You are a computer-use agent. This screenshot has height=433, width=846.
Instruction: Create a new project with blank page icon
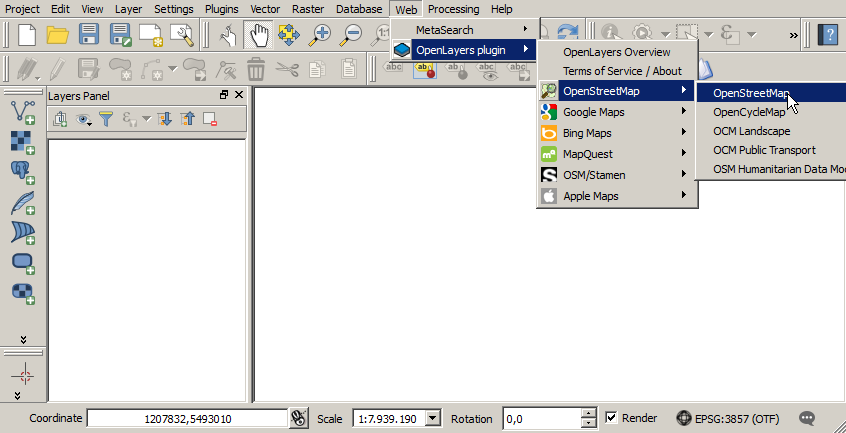(x=28, y=35)
